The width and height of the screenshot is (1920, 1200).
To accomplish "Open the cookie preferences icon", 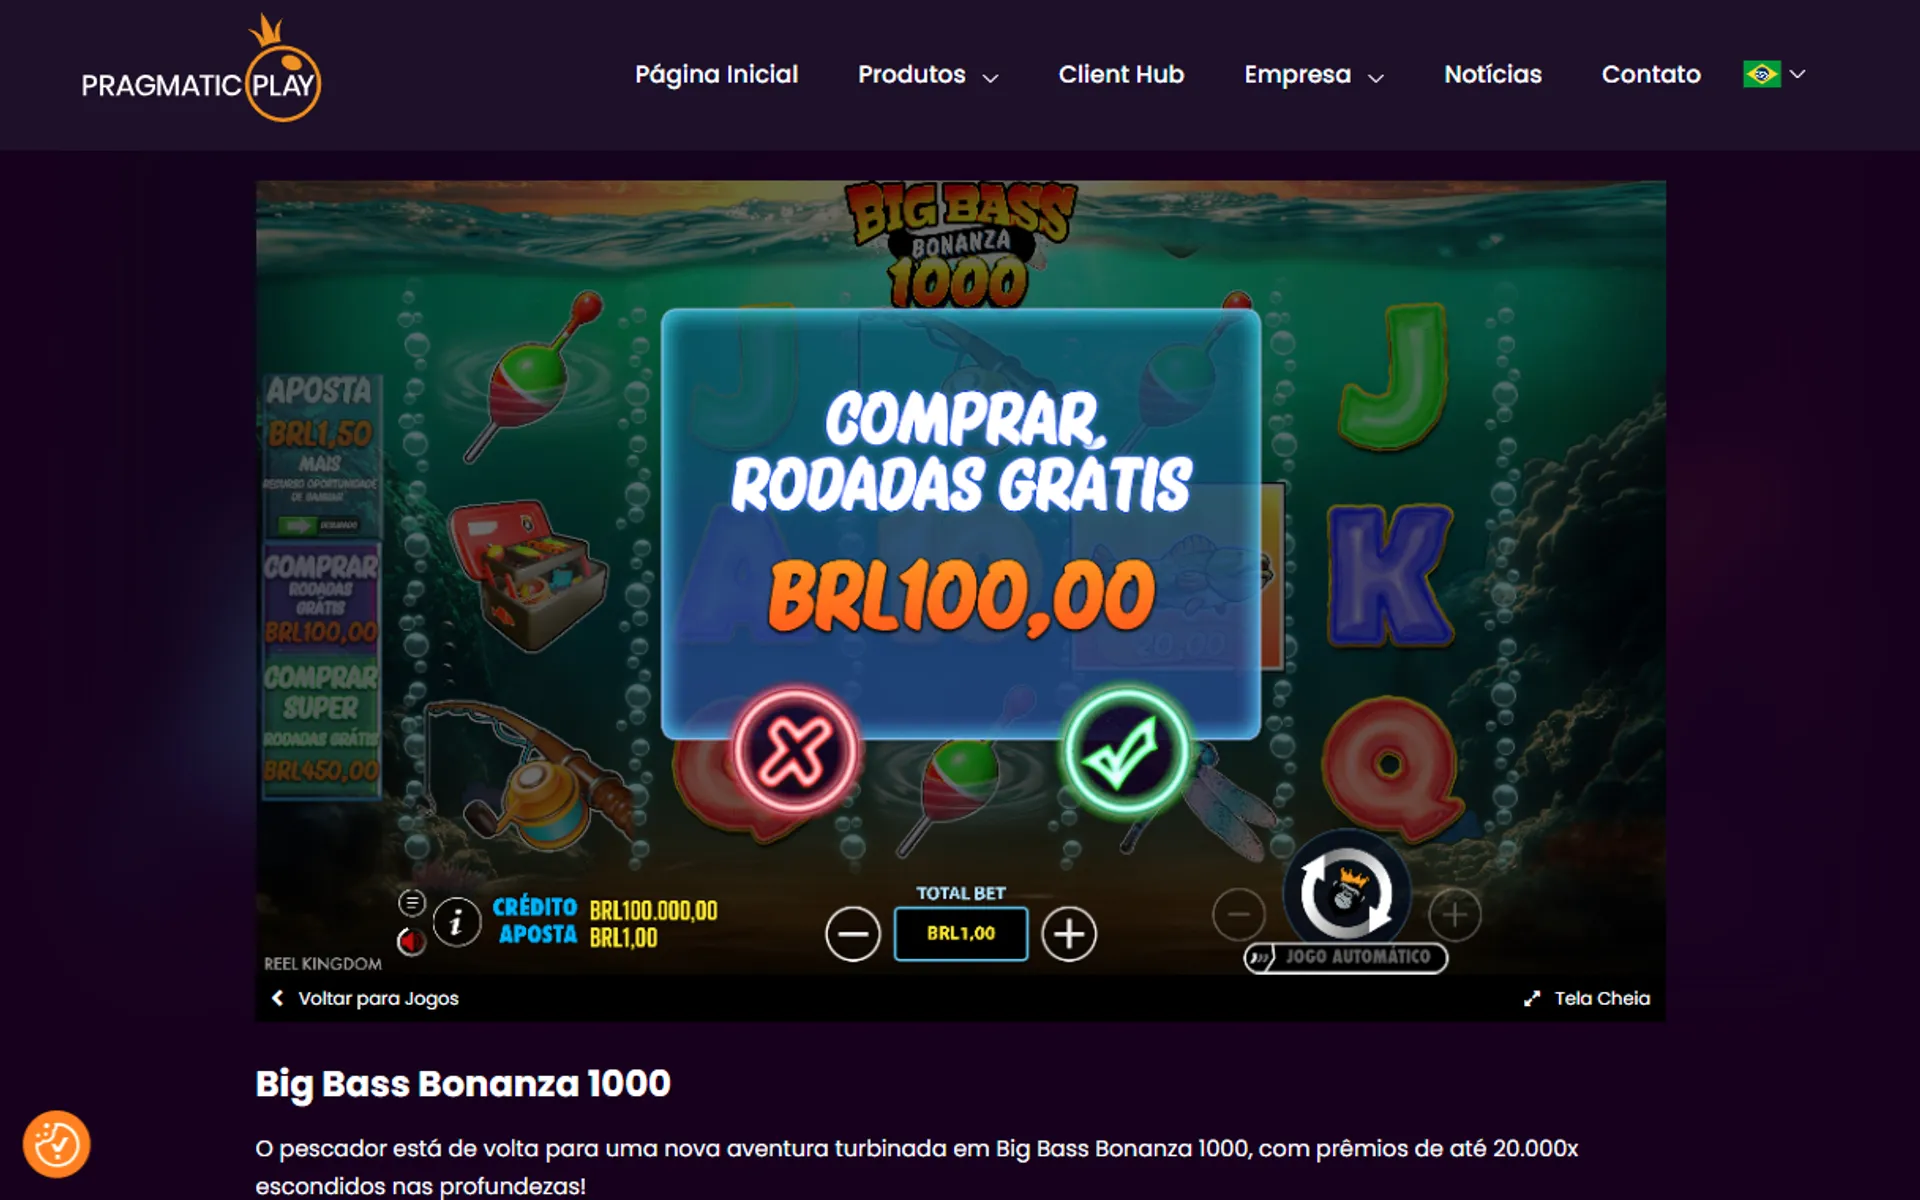I will tap(57, 1144).
